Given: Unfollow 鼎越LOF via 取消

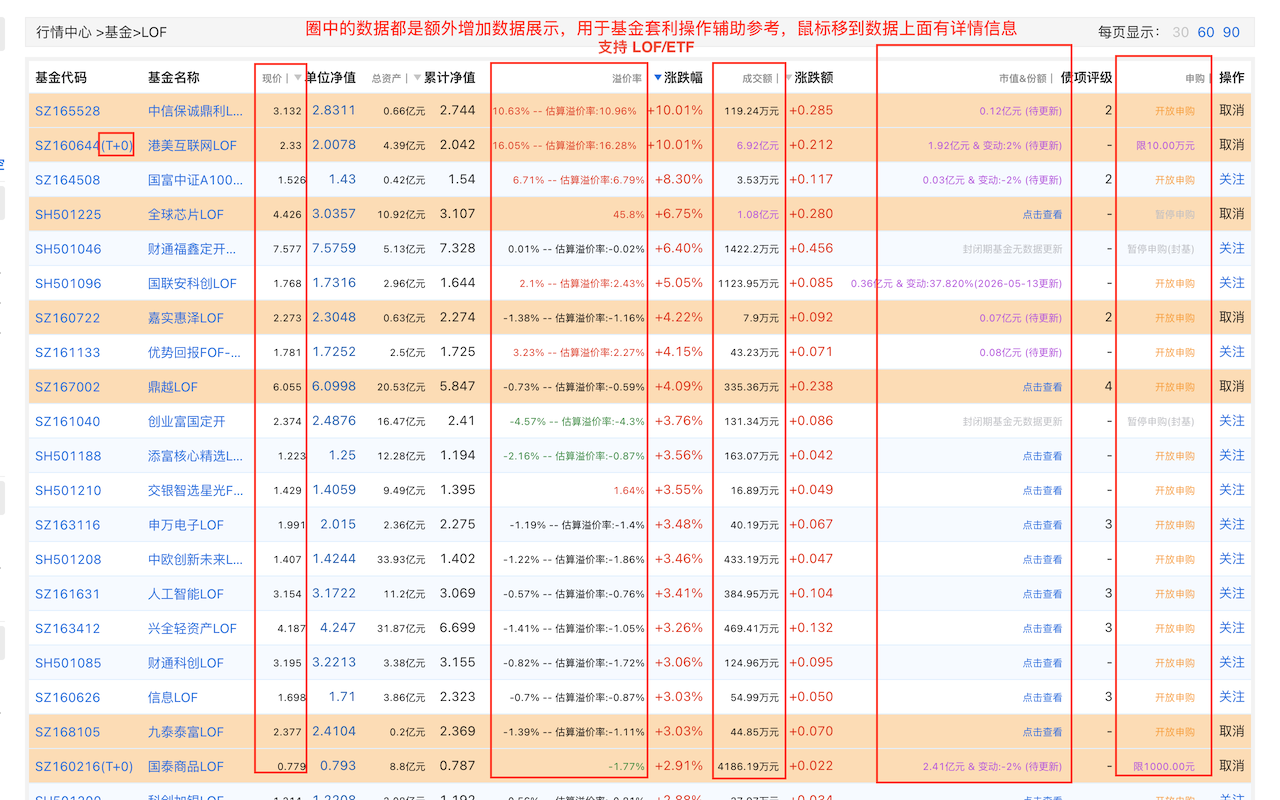Looking at the screenshot, I should point(1232,386).
